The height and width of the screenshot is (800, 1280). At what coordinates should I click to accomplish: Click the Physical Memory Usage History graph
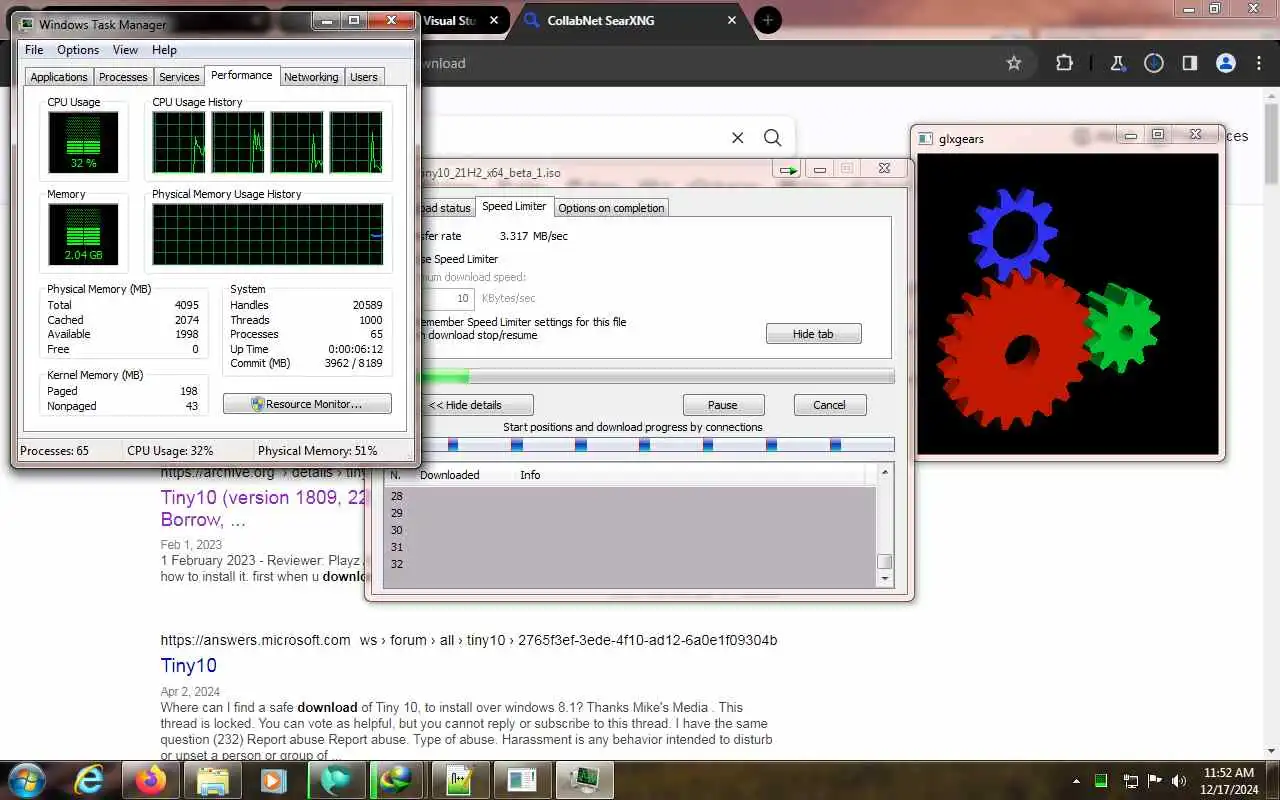click(268, 235)
